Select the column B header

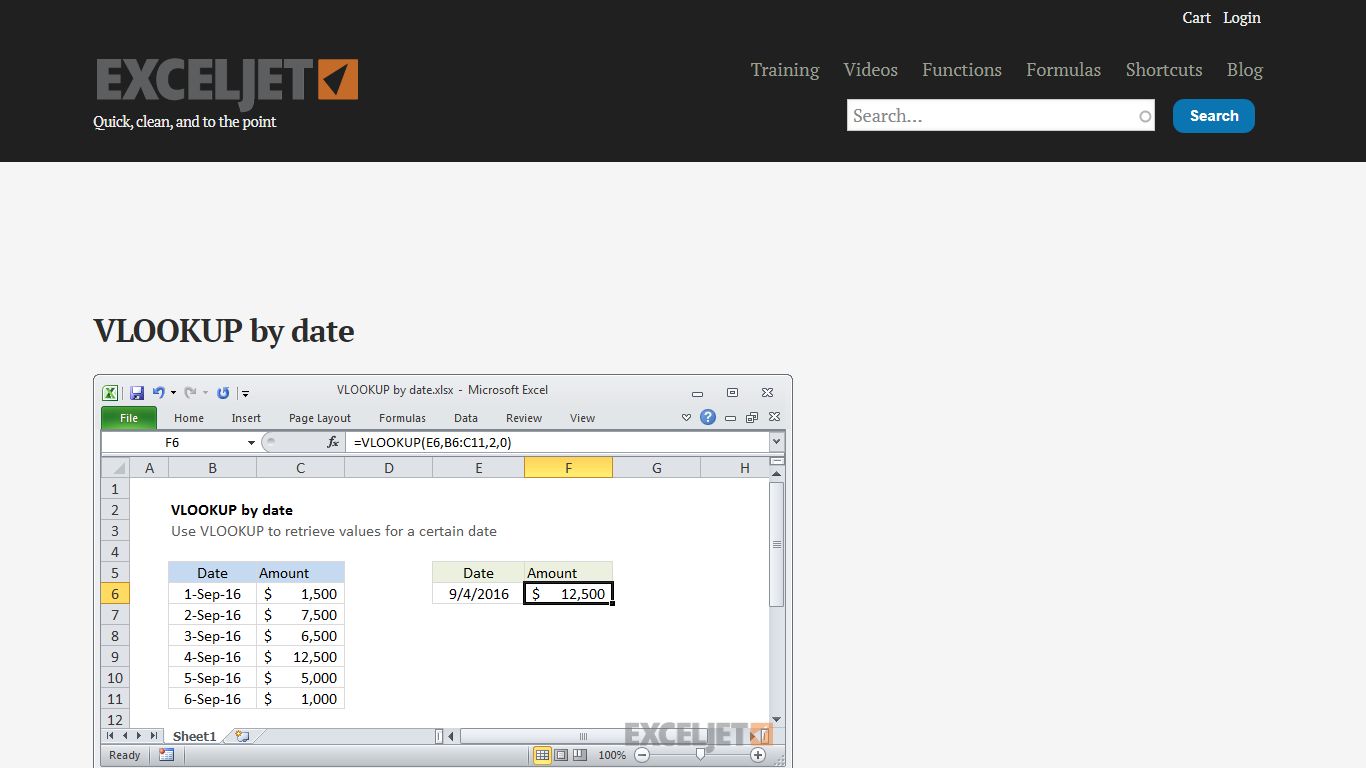coord(212,468)
